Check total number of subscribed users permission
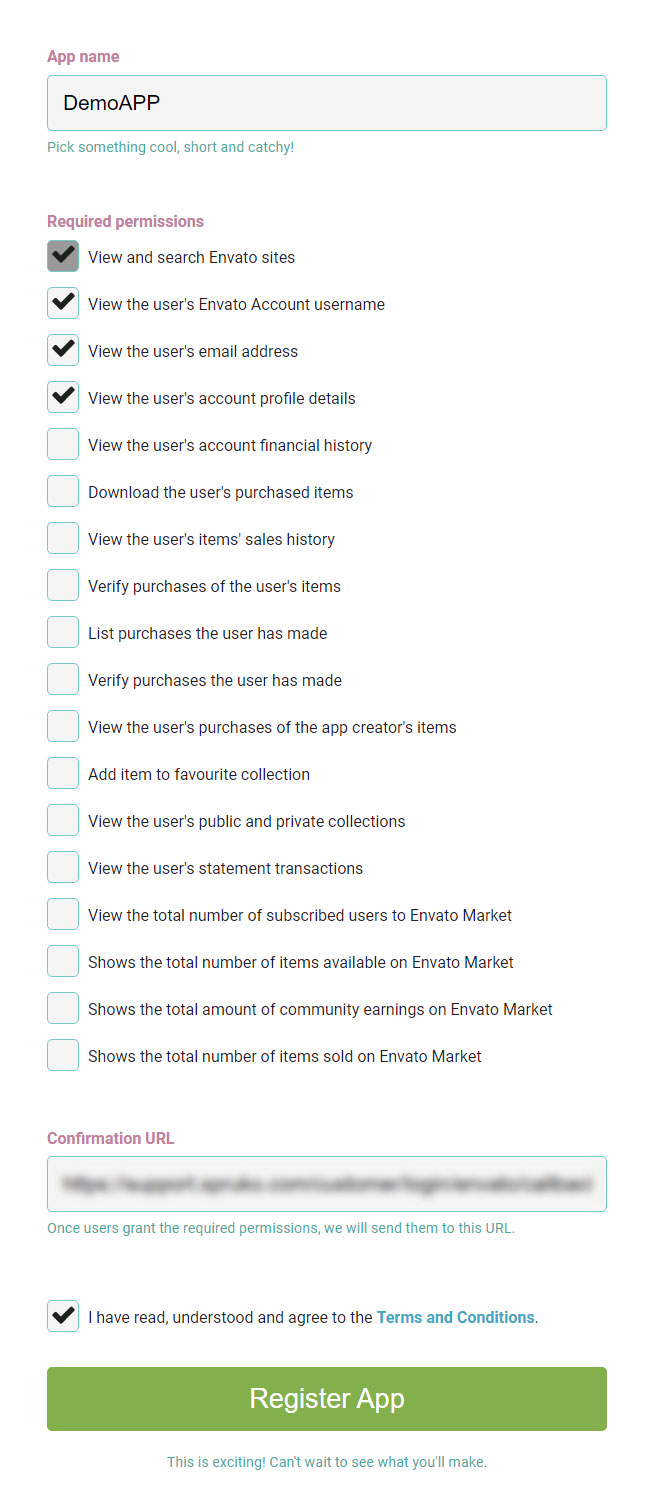This screenshot has width=661, height=1505. [63, 915]
